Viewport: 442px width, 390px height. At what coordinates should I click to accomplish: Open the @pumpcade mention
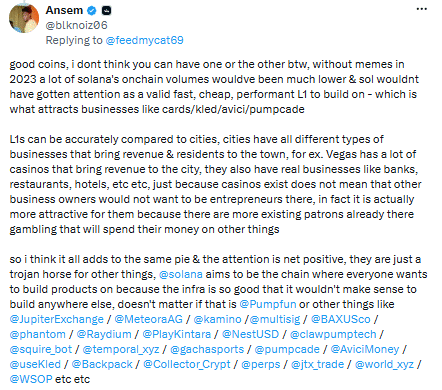[x=287, y=349]
